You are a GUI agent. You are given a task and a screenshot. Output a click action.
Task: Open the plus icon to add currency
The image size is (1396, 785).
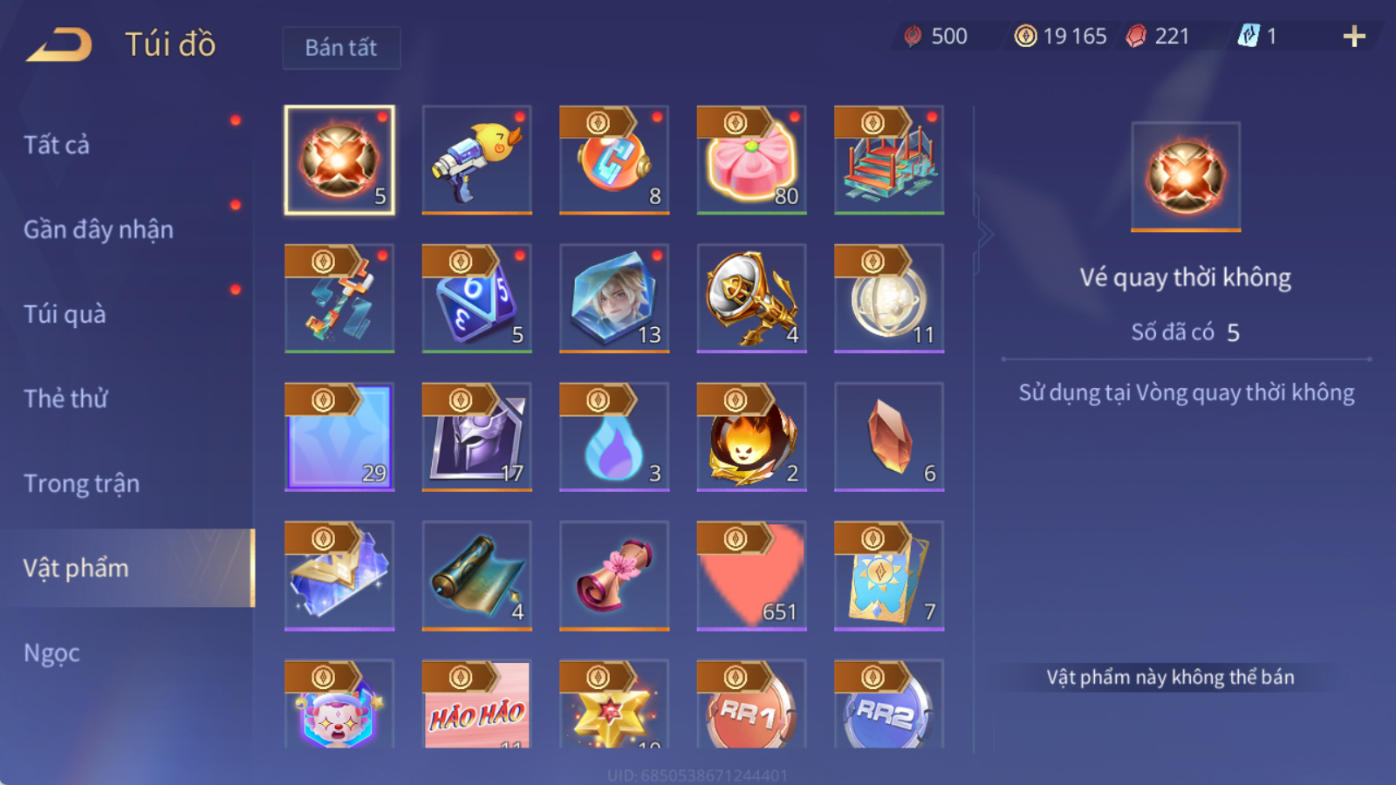tap(1354, 37)
